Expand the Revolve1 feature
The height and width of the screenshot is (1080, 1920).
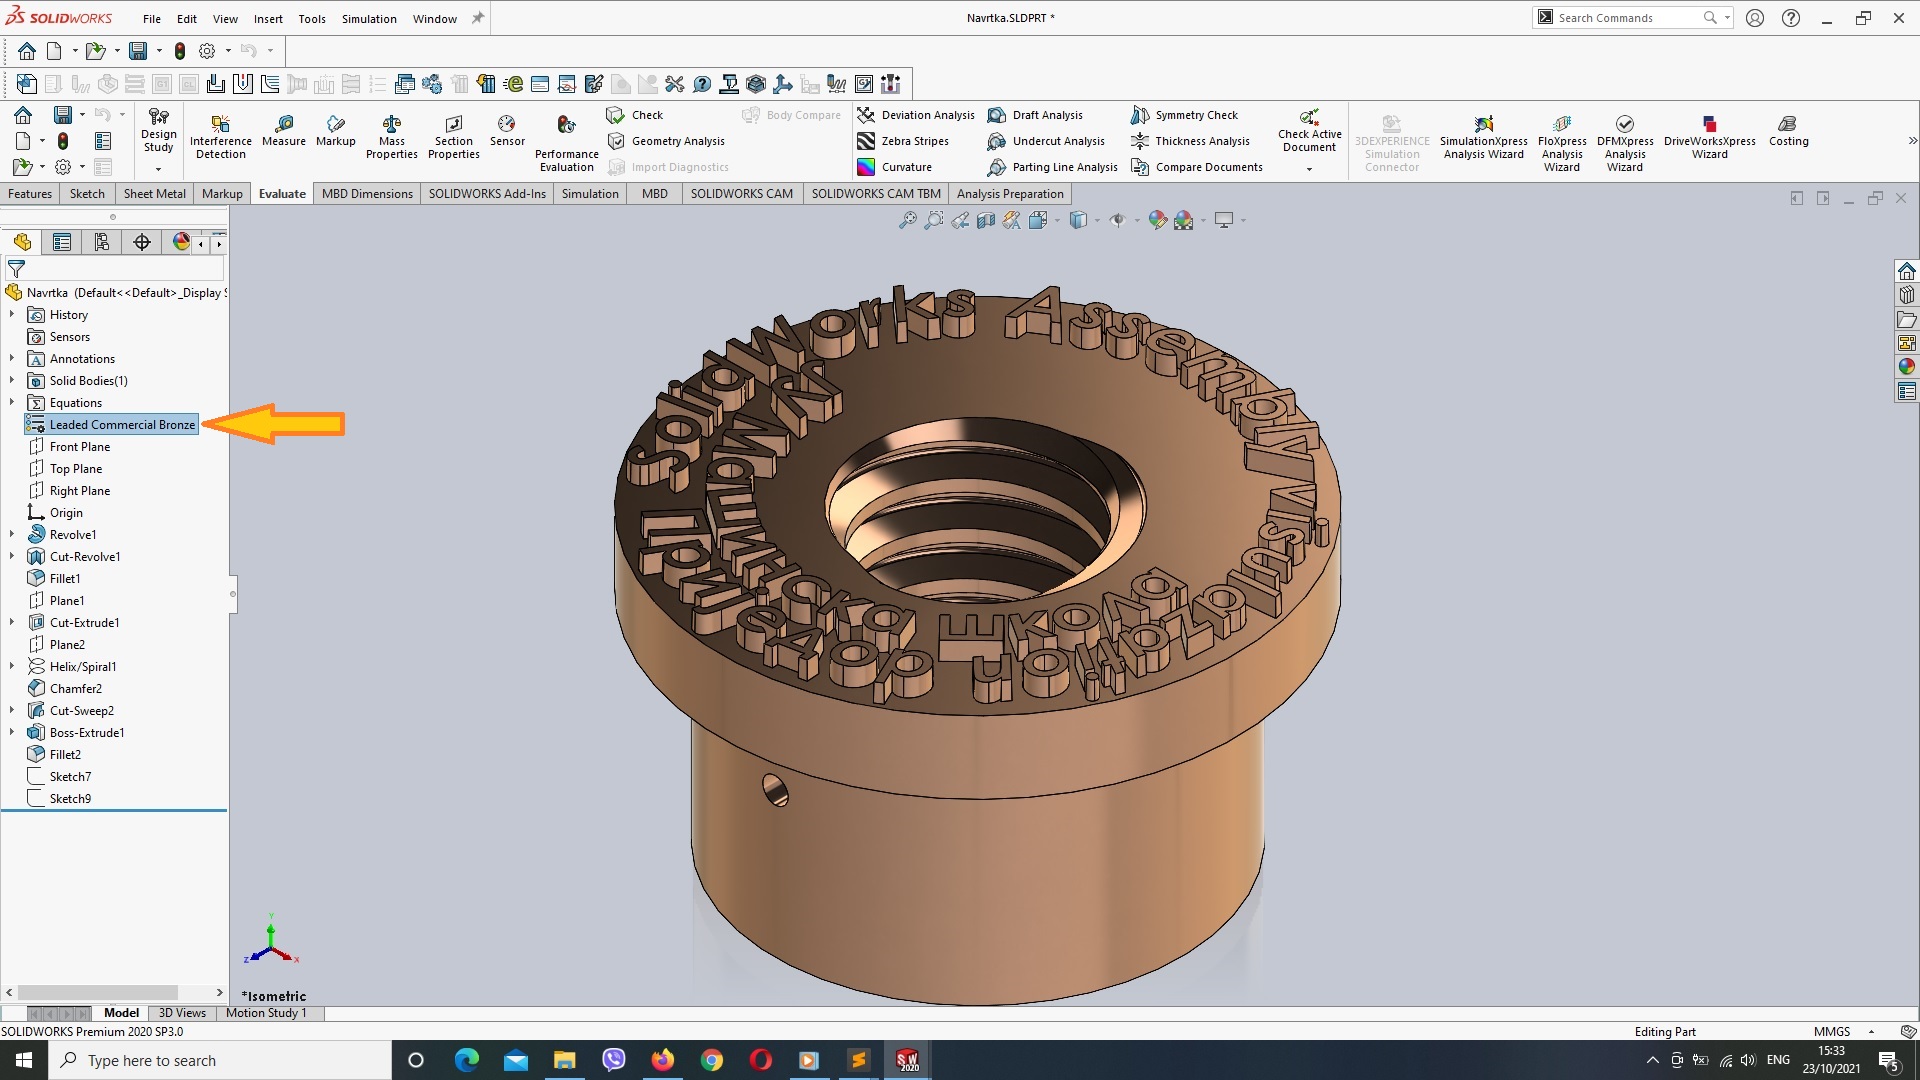pos(12,534)
